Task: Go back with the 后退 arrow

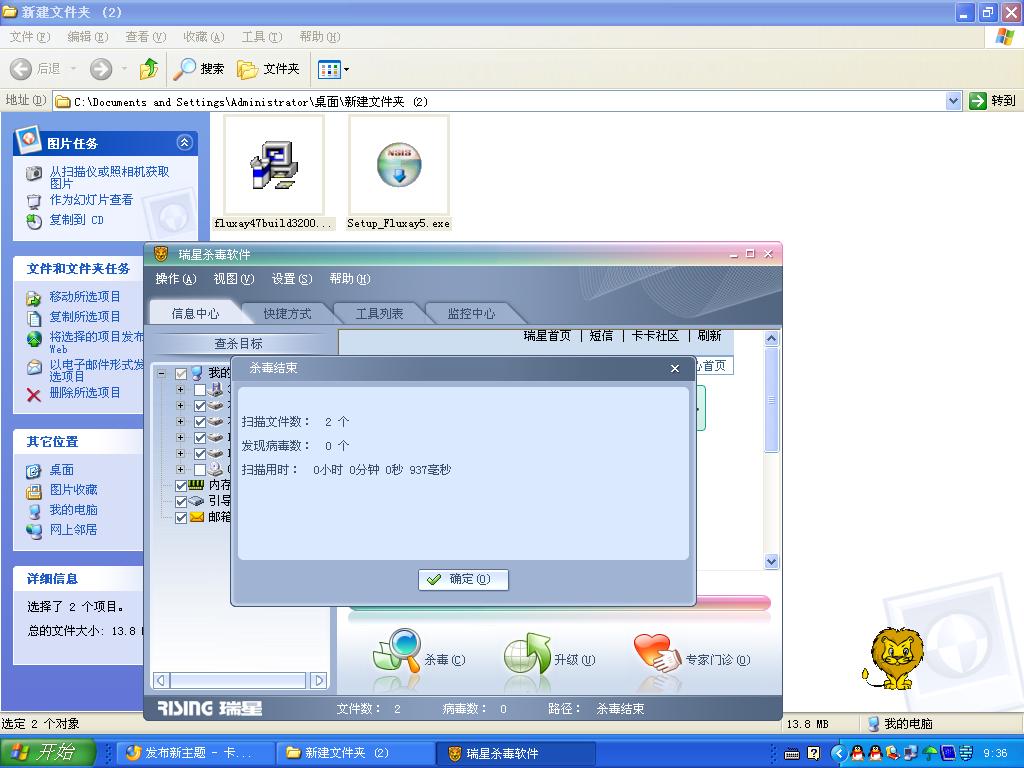Action: coord(20,69)
